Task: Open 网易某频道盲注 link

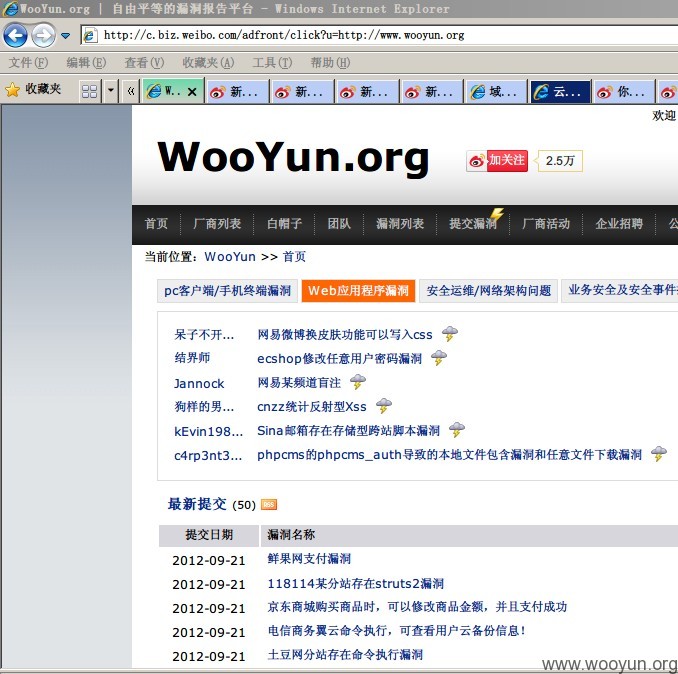Action: (299, 383)
